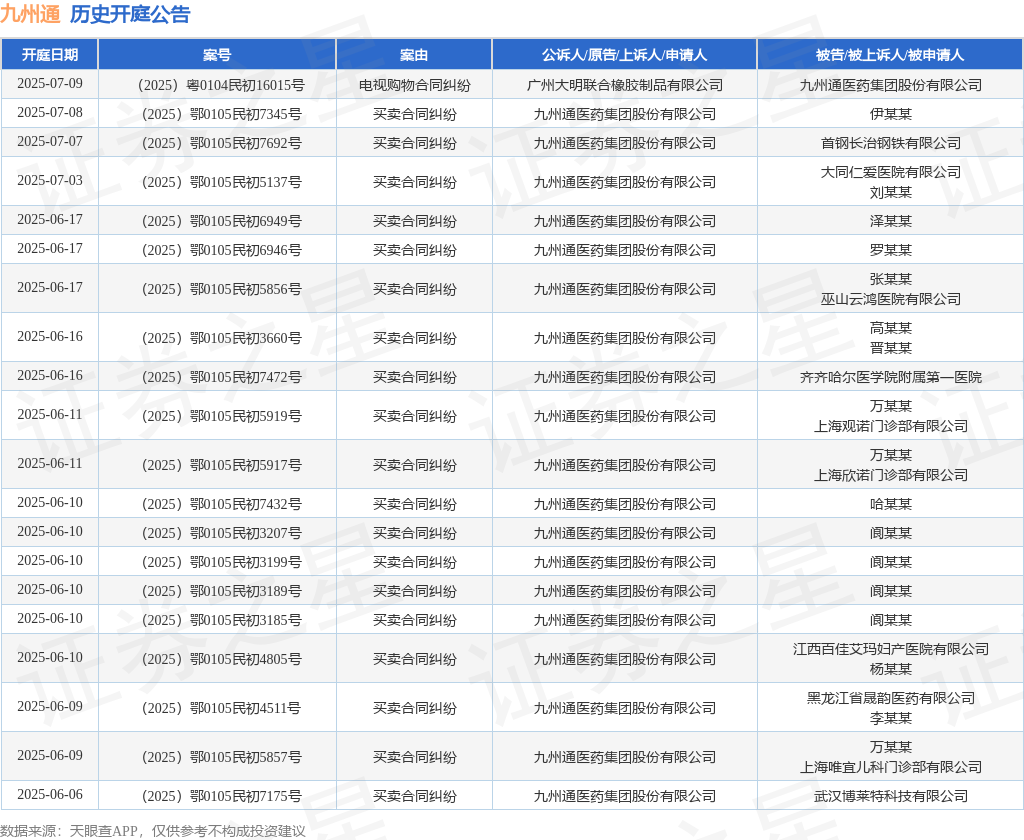The image size is (1024, 840).
Task: Click defendant 伊某某
Action: point(890,114)
